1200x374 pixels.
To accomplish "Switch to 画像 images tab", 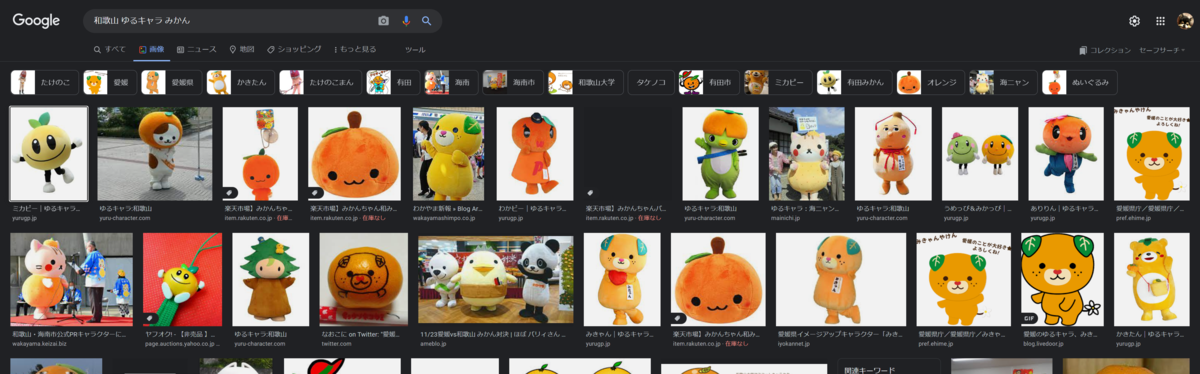I will pyautogui.click(x=151, y=49).
